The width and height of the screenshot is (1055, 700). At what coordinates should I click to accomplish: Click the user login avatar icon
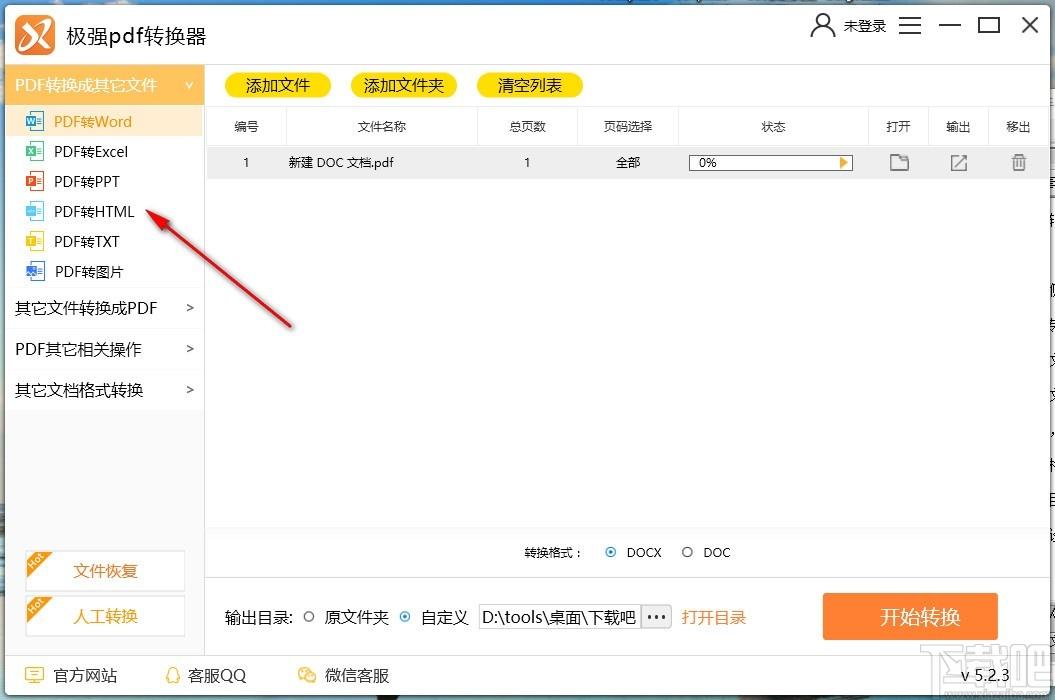[x=822, y=26]
